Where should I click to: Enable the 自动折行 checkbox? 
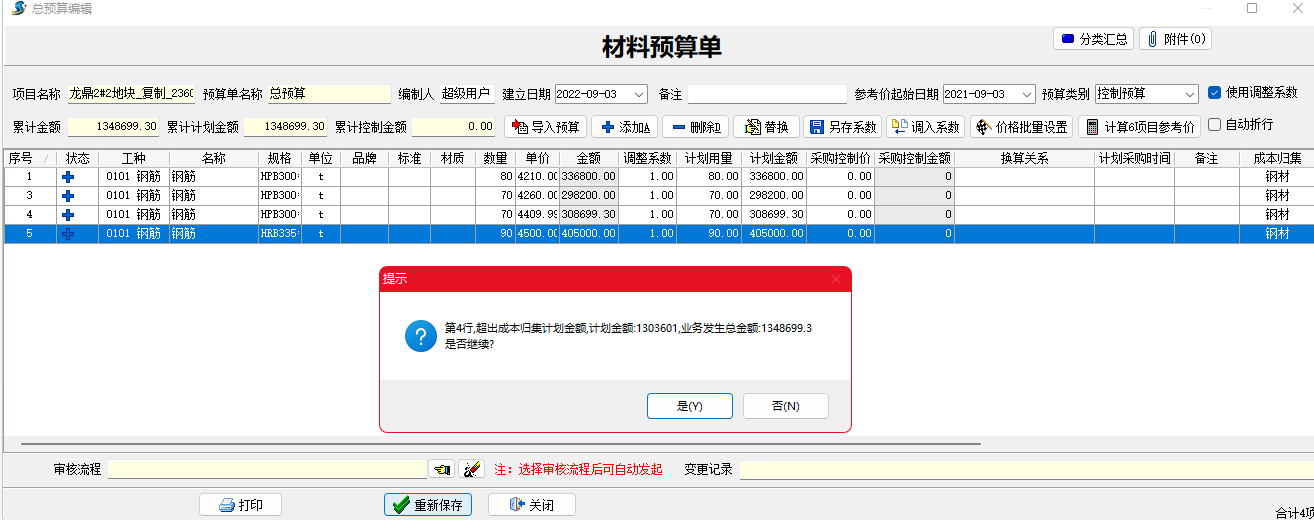[1214, 125]
